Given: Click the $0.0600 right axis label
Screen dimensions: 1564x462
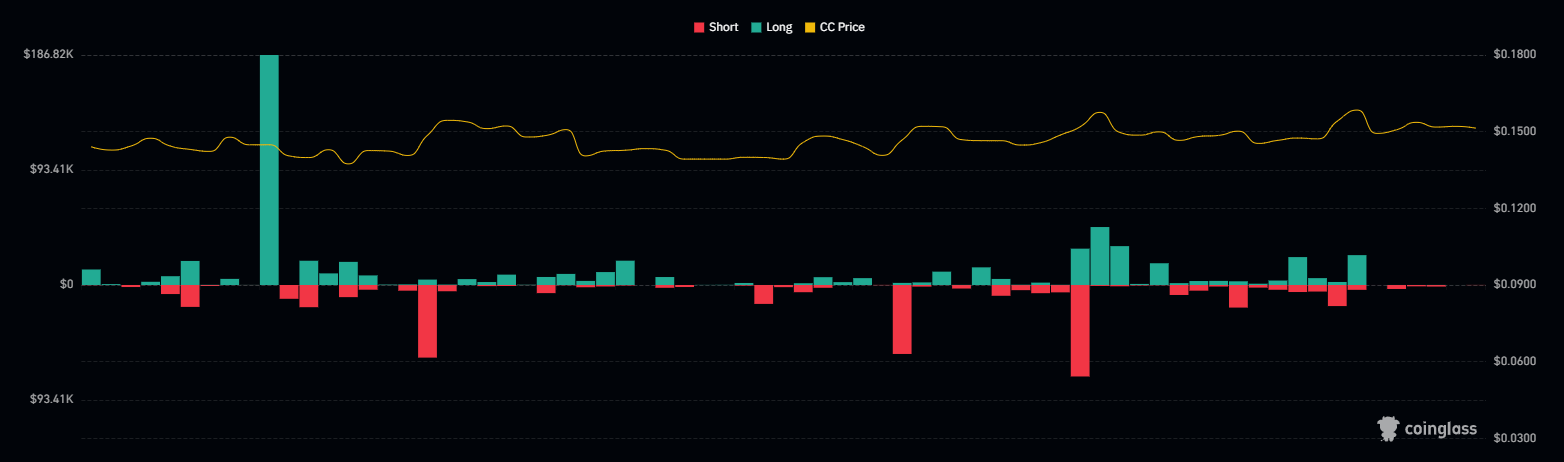Looking at the screenshot, I should tap(1513, 361).
